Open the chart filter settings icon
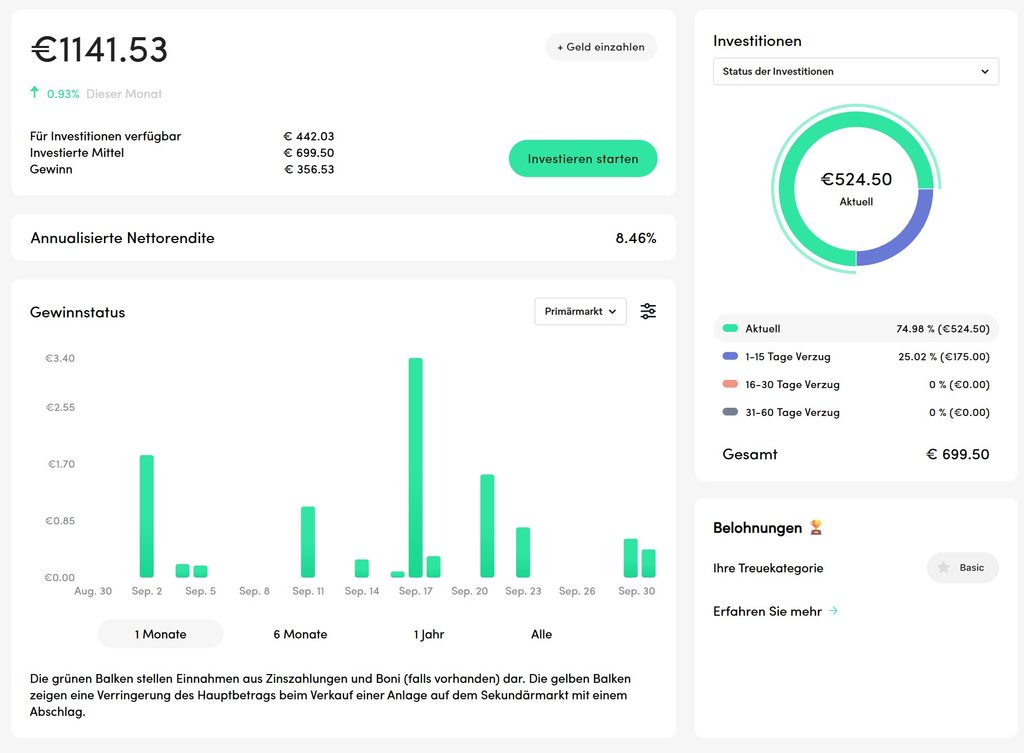 tap(648, 312)
